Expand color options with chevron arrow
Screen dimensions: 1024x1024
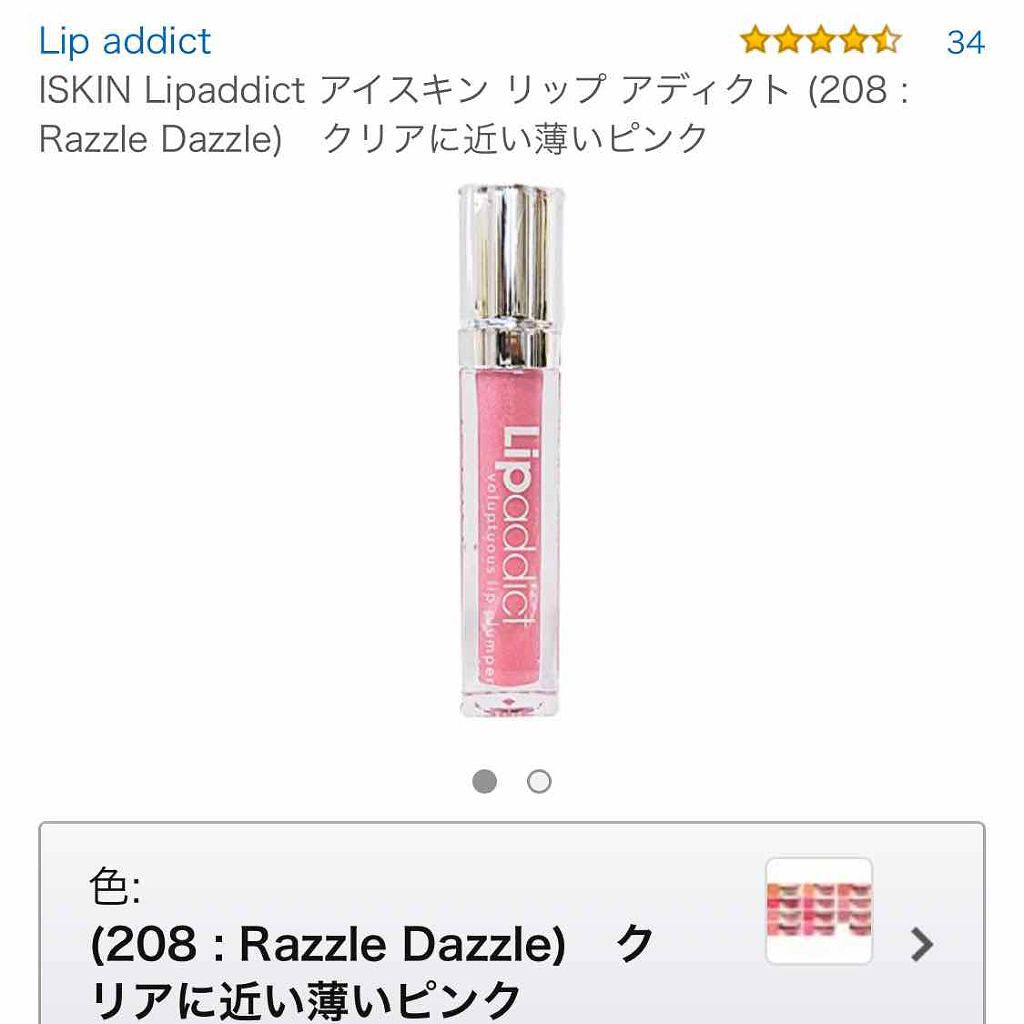coord(921,944)
